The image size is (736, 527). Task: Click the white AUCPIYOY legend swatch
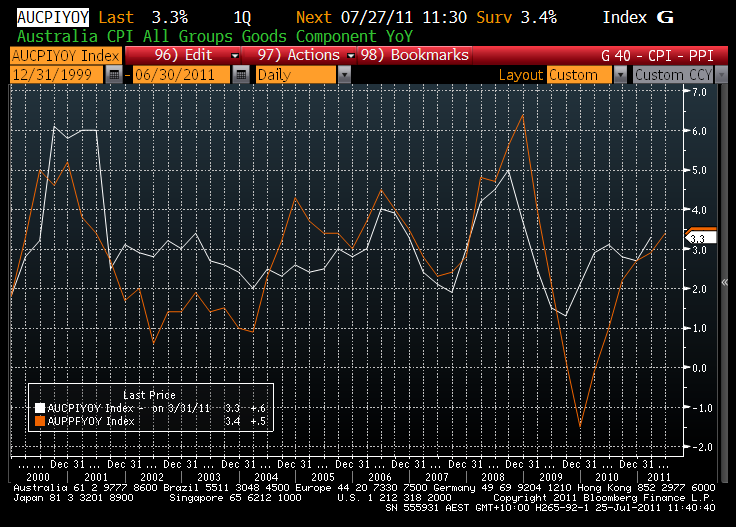39,408
